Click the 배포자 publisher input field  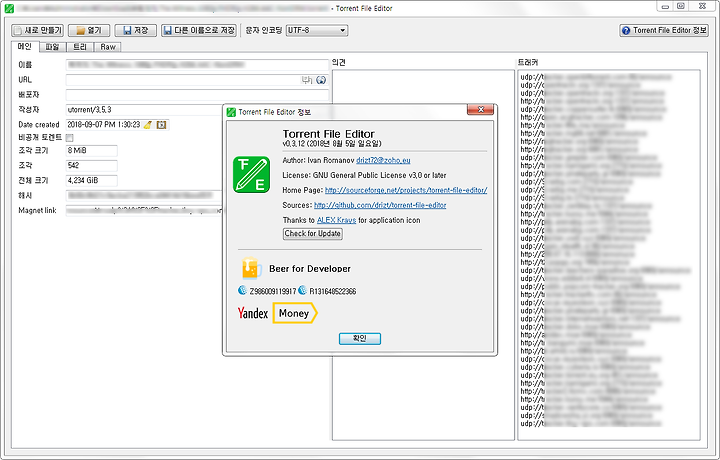(x=197, y=95)
